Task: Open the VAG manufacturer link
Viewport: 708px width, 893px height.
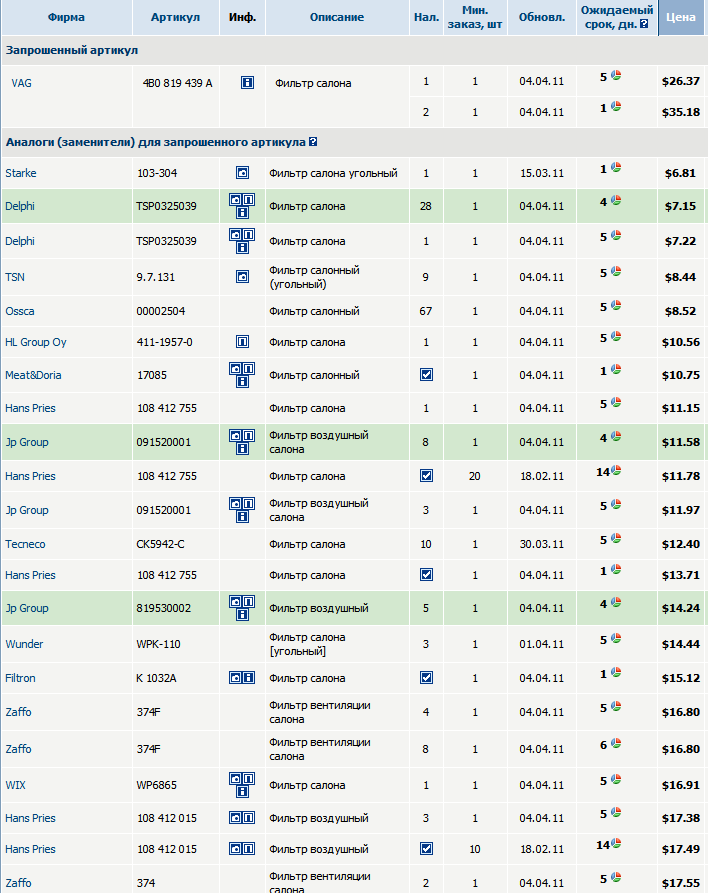Action: coord(21,83)
